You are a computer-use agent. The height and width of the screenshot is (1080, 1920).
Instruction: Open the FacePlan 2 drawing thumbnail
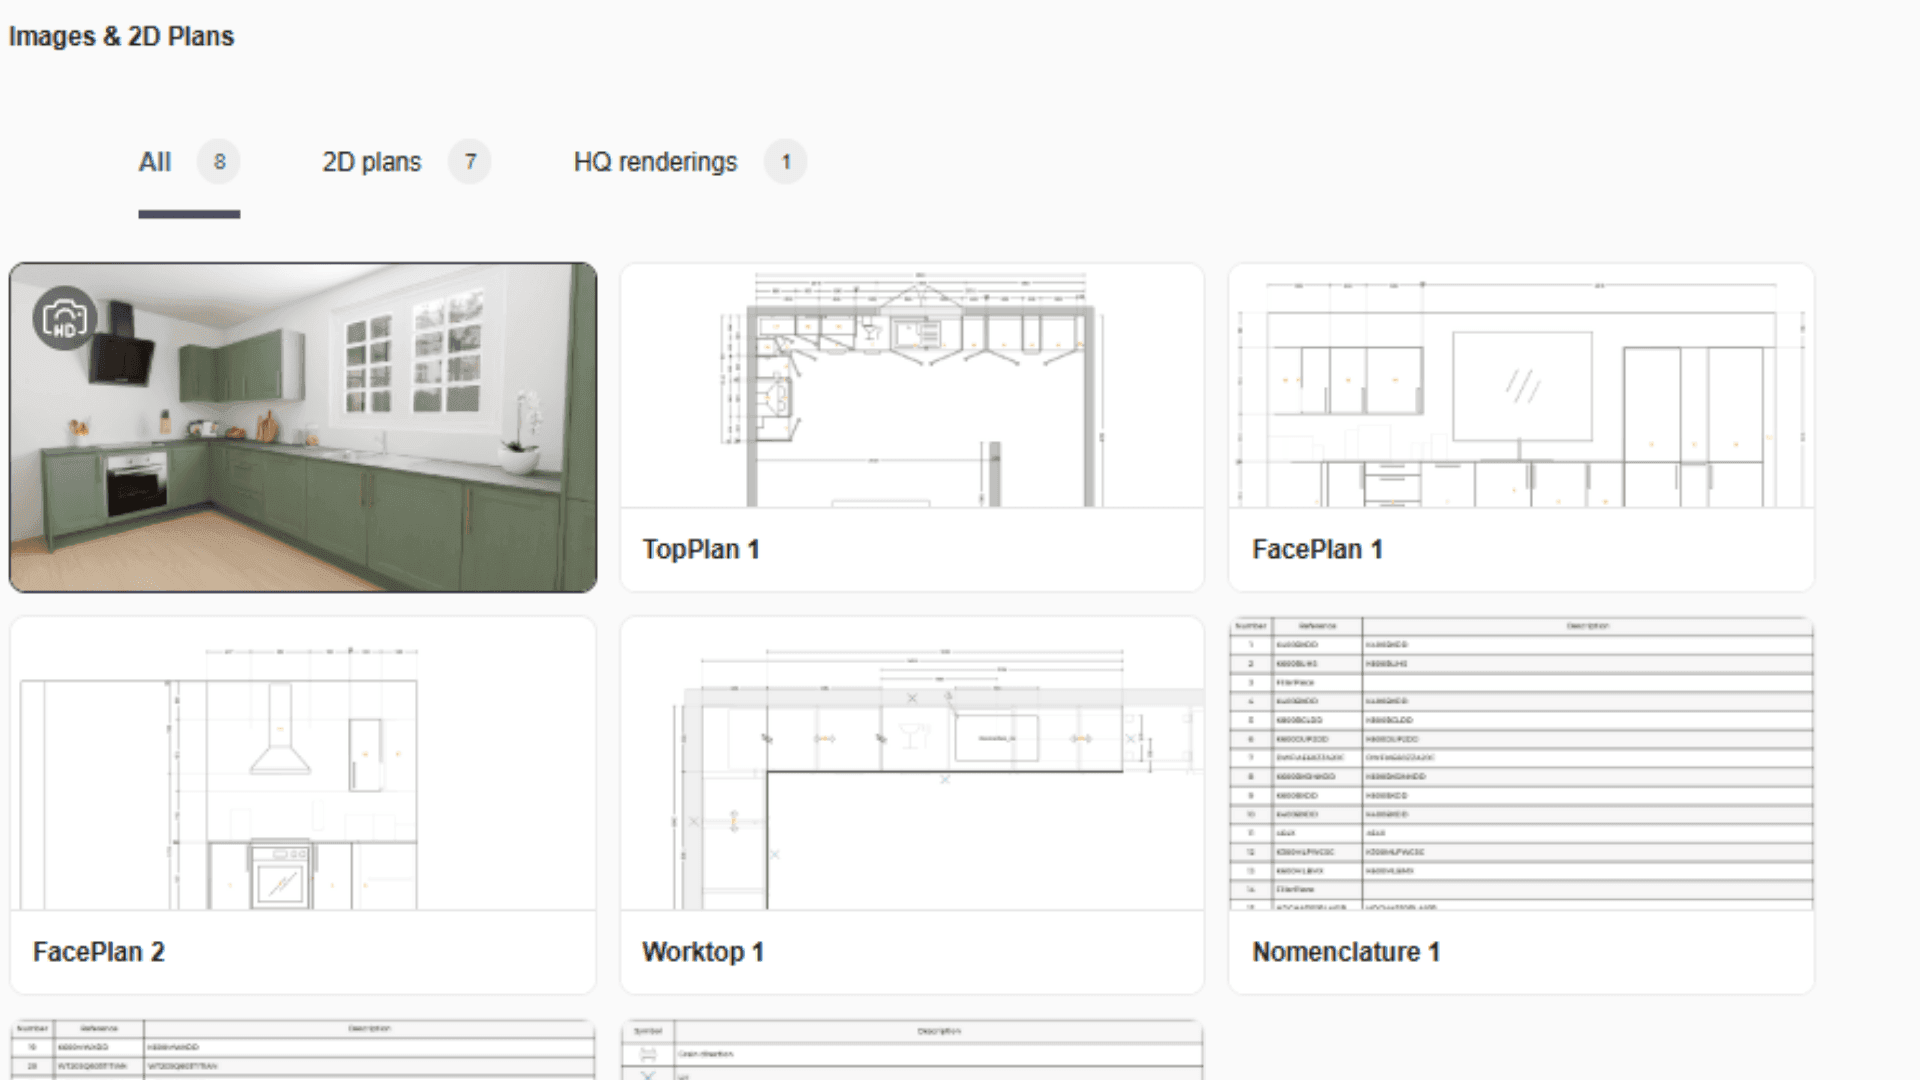pos(303,763)
